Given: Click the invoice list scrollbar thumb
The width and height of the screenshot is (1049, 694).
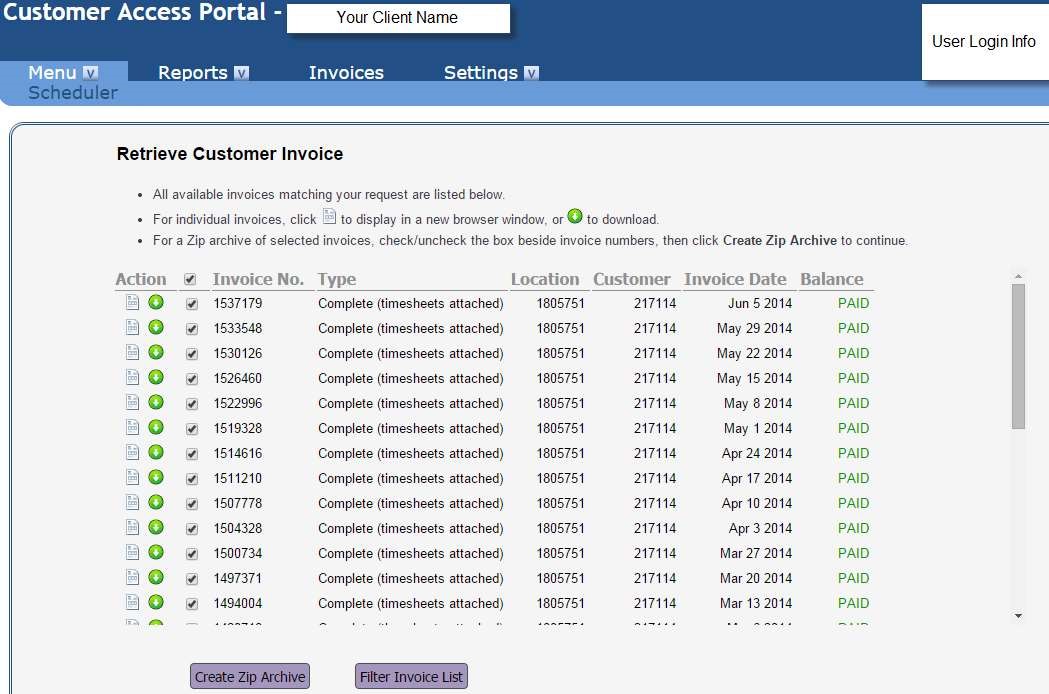Looking at the screenshot, I should pos(1018,356).
